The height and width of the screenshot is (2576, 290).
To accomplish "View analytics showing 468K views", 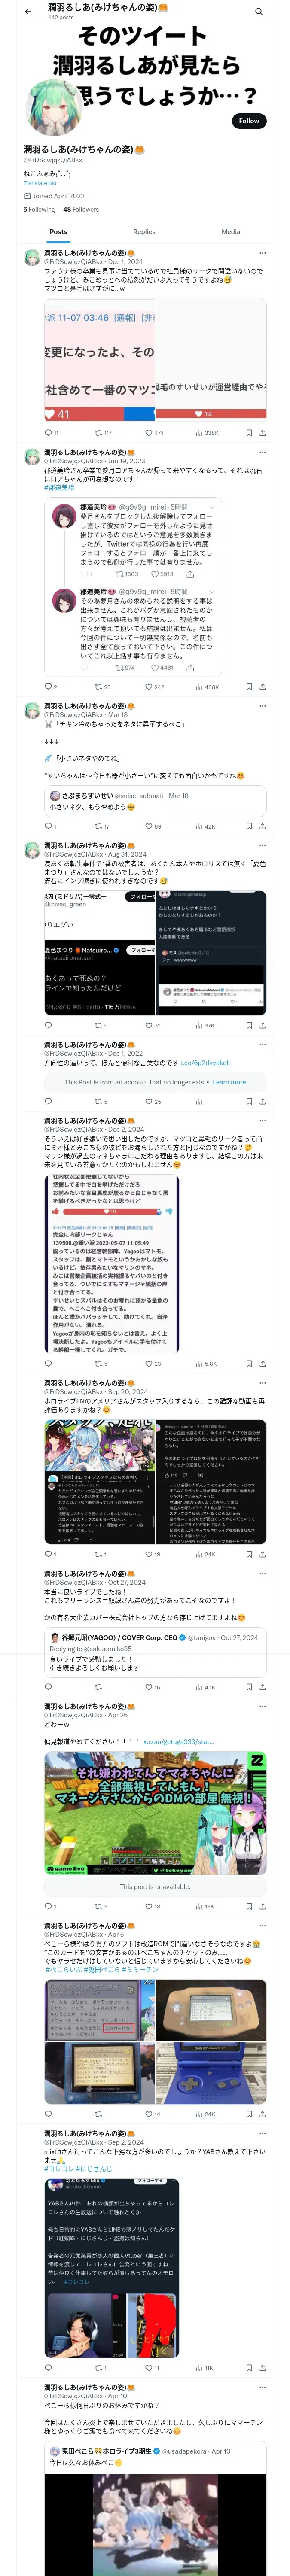I will 206,687.
